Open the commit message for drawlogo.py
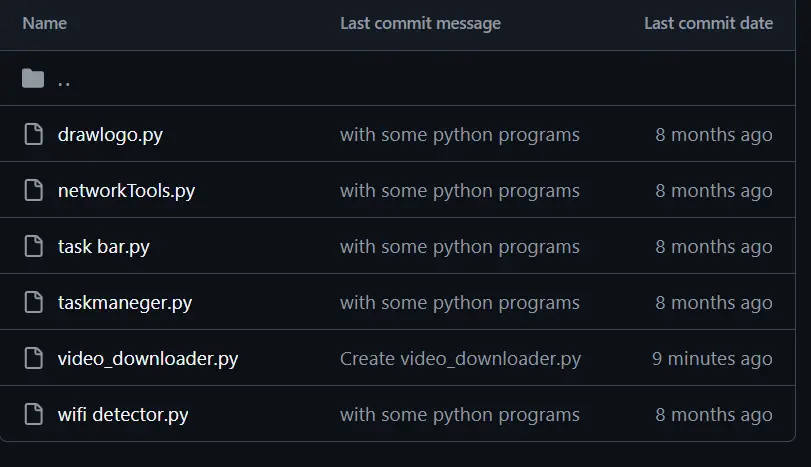Image resolution: width=811 pixels, height=467 pixels. click(x=459, y=135)
